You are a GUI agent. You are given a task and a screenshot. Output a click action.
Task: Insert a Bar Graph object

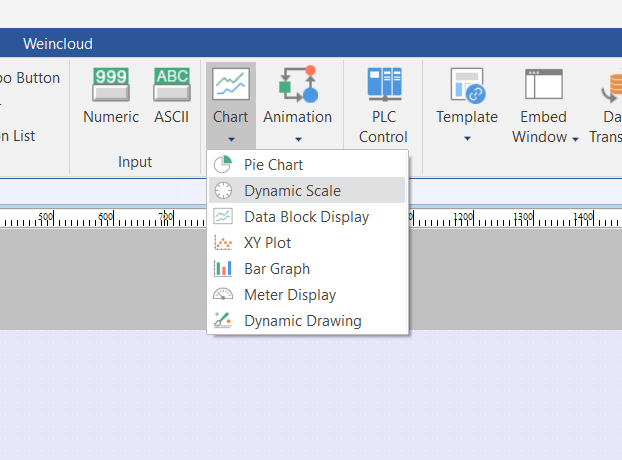pos(276,269)
